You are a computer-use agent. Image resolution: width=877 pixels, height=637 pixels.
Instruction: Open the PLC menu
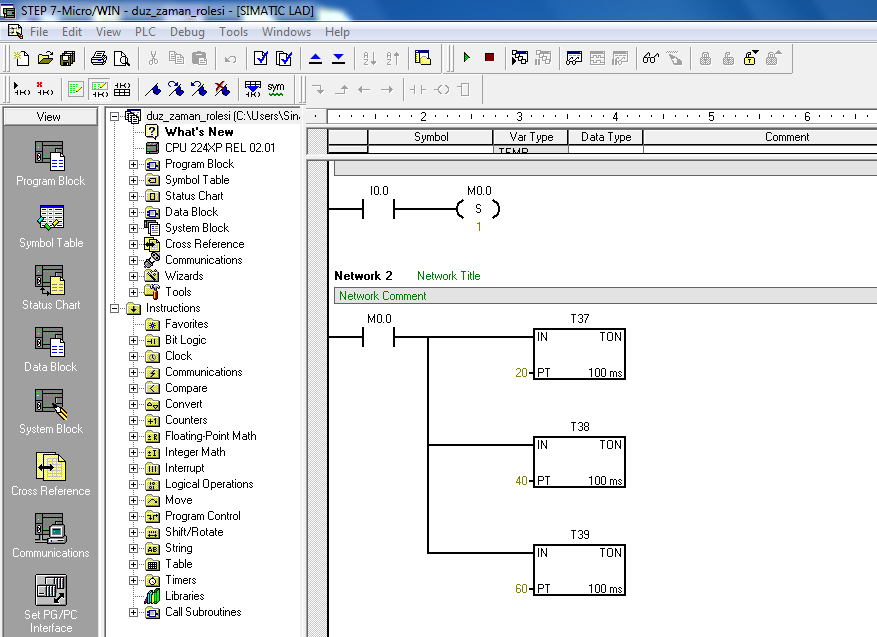point(145,32)
